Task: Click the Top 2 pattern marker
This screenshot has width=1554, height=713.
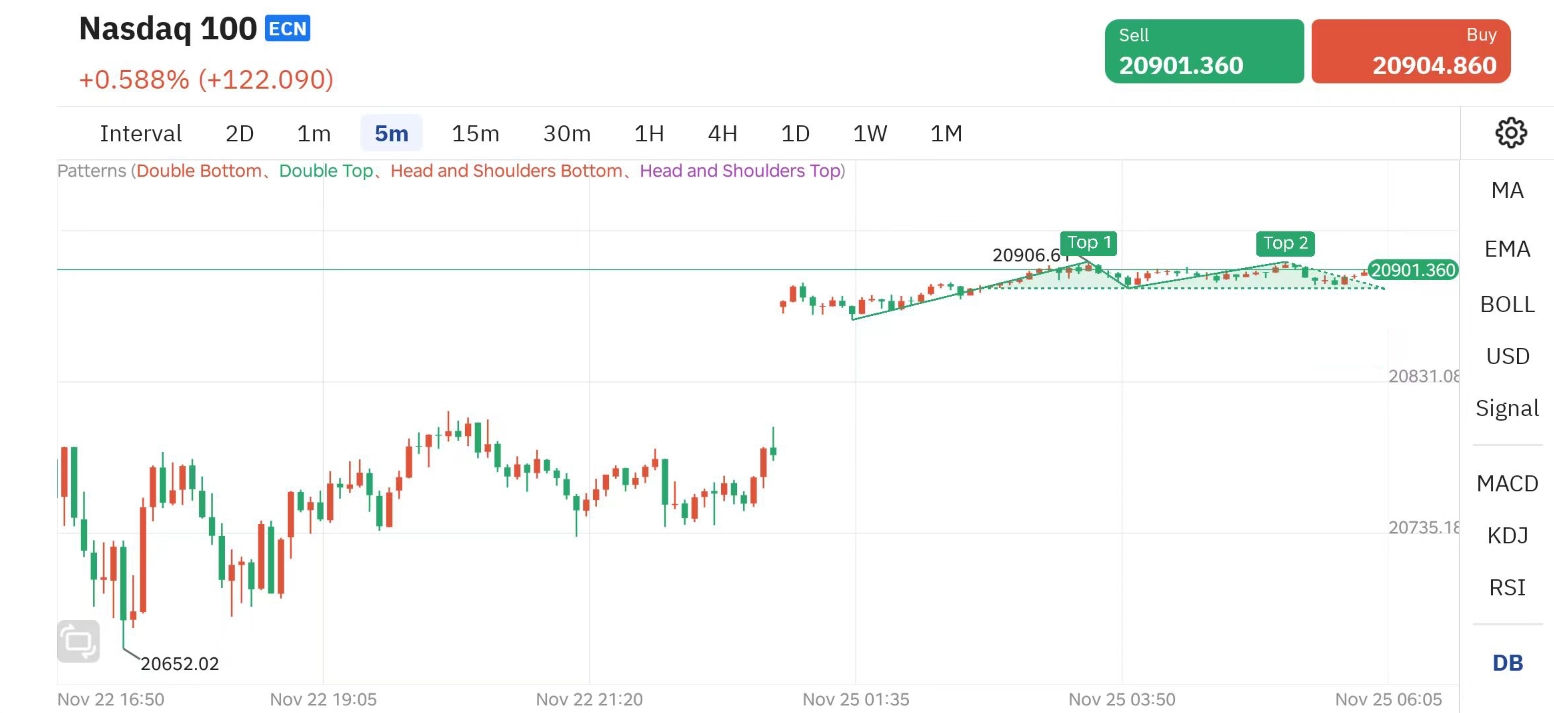Action: (x=1285, y=243)
